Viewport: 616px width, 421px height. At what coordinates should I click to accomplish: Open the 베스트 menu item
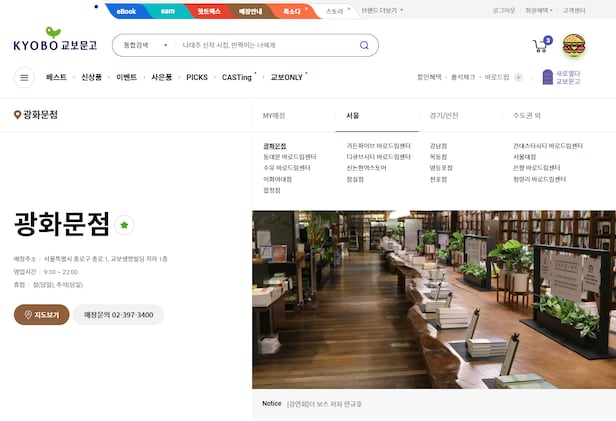point(56,77)
